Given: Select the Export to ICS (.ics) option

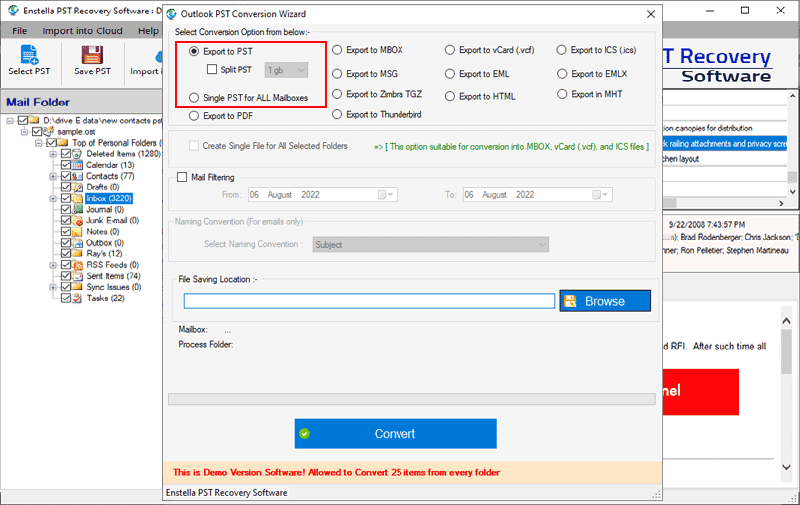Looking at the screenshot, I should pyautogui.click(x=562, y=50).
